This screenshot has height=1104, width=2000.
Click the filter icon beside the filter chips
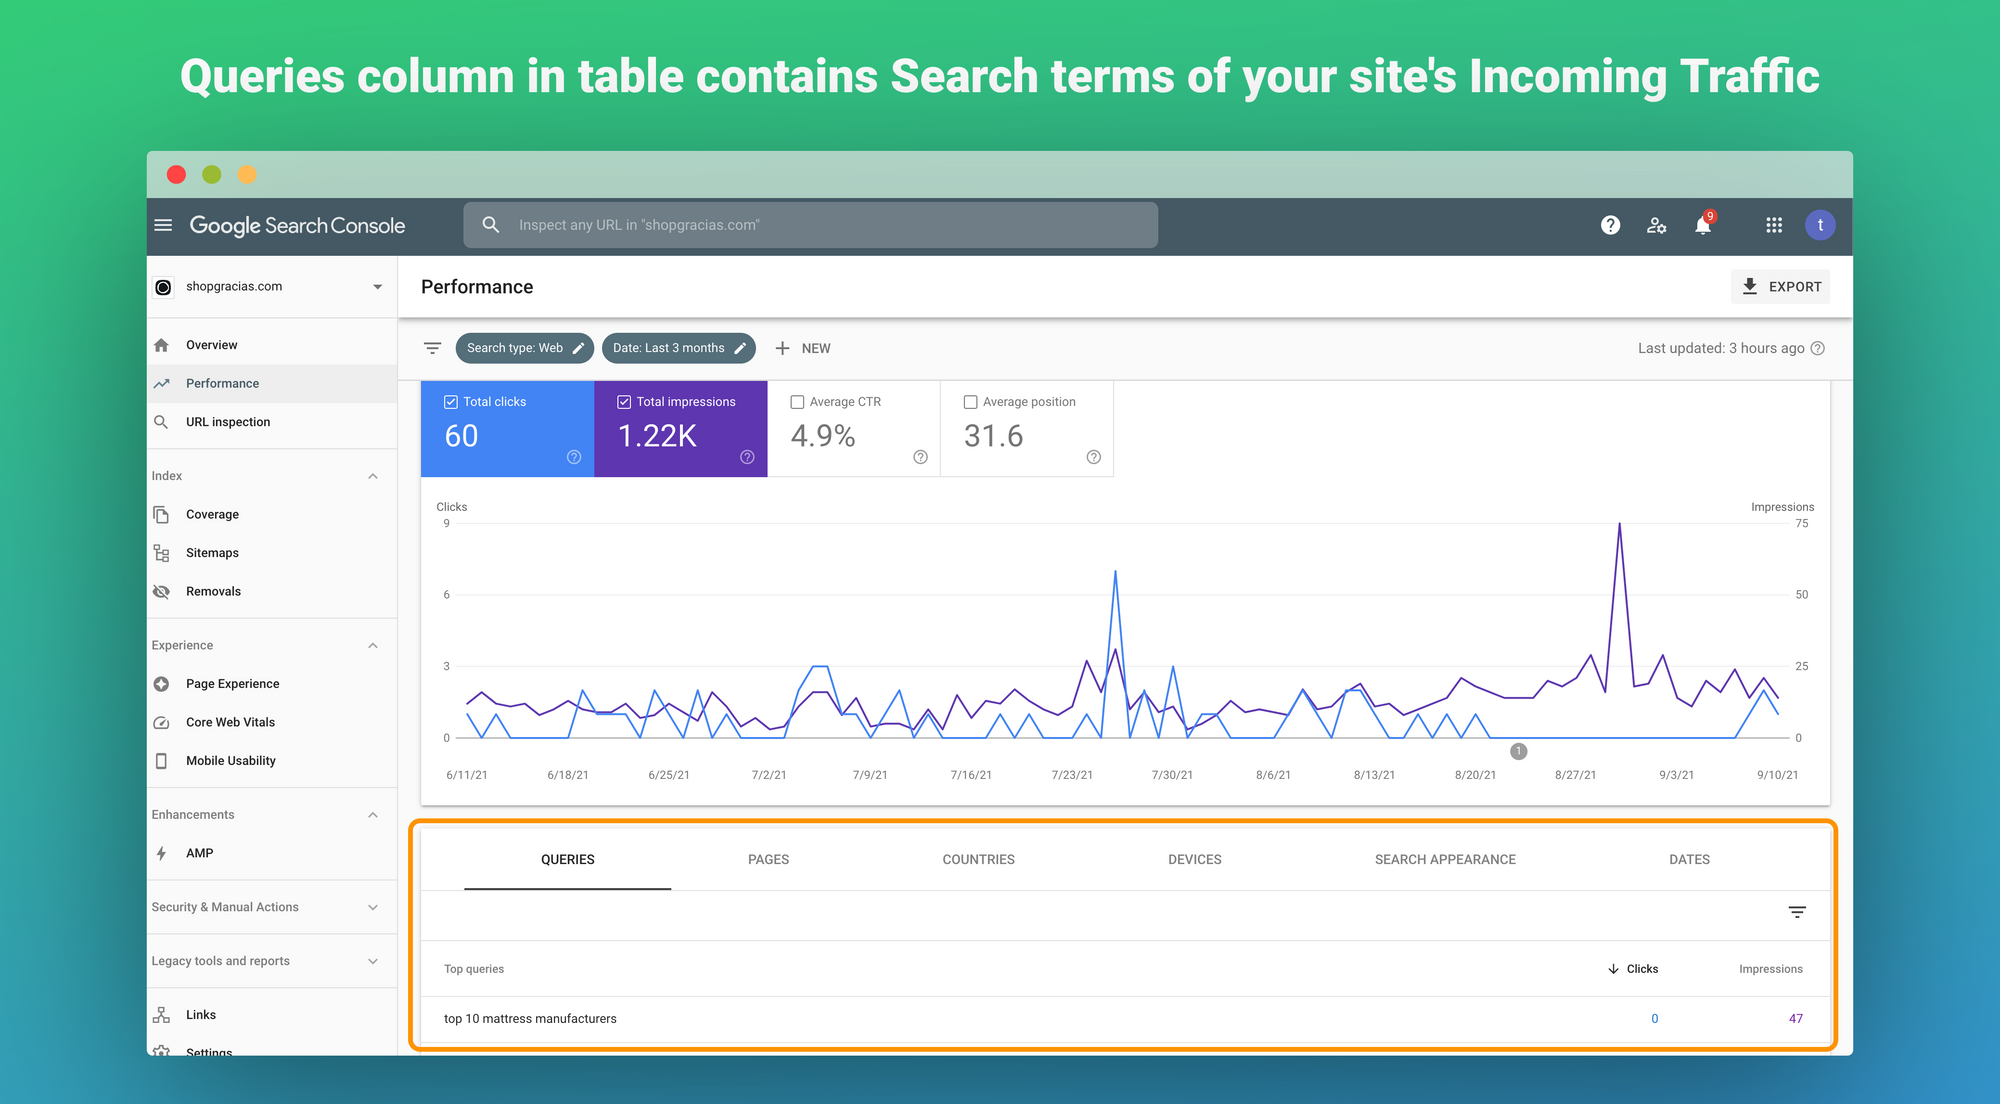click(x=432, y=348)
